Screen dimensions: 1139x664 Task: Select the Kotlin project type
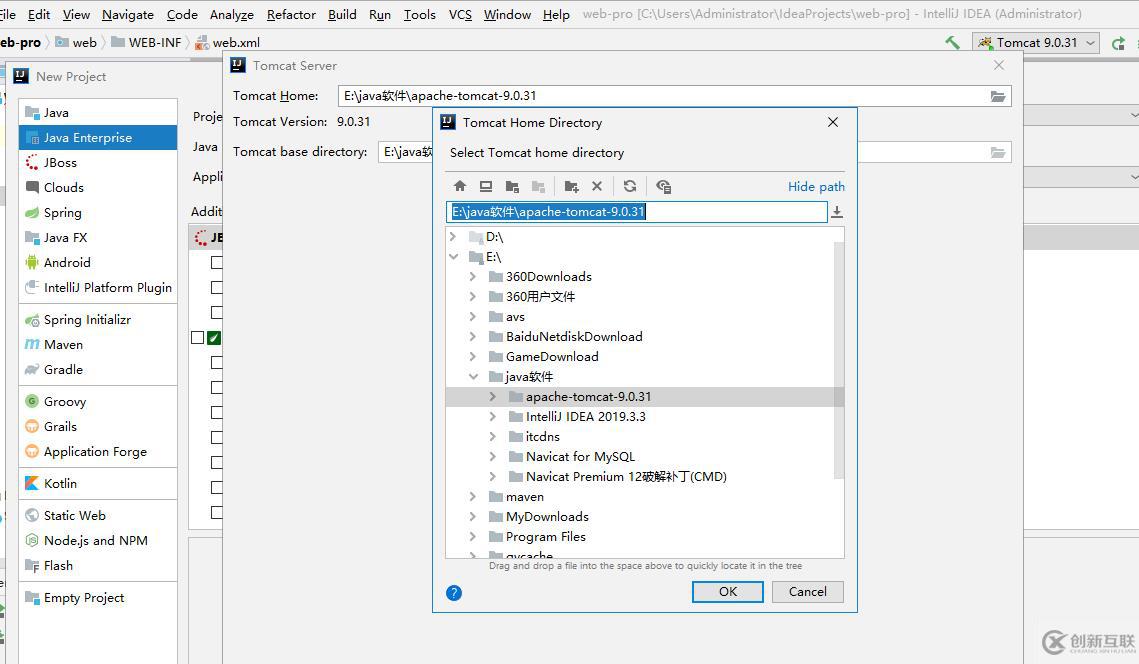[x=98, y=483]
